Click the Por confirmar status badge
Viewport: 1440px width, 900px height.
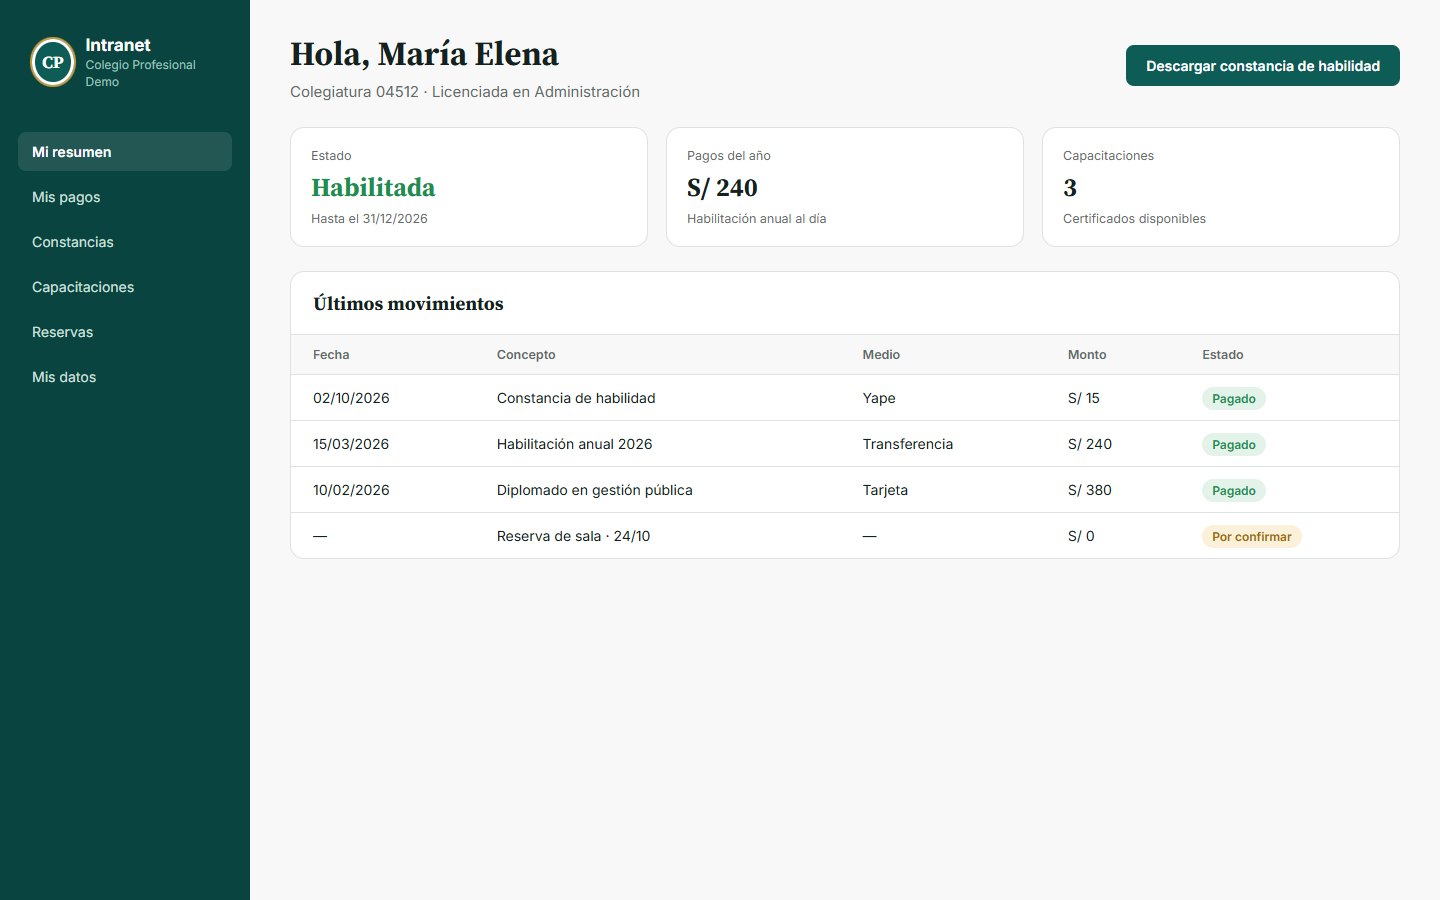point(1251,537)
